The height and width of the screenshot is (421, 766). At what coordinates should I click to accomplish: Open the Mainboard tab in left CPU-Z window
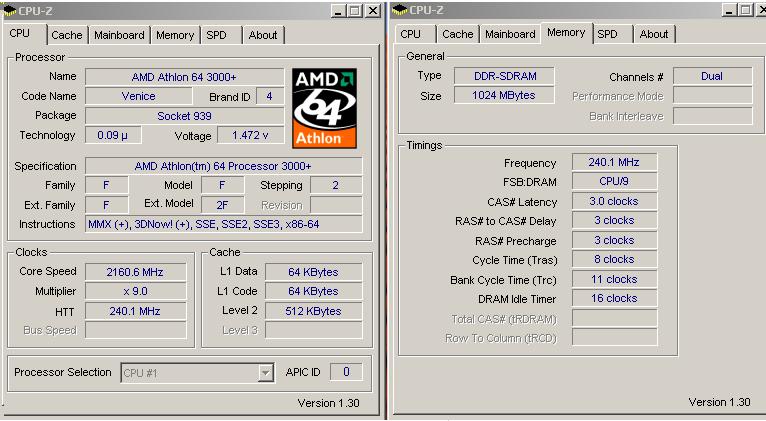pos(119,35)
